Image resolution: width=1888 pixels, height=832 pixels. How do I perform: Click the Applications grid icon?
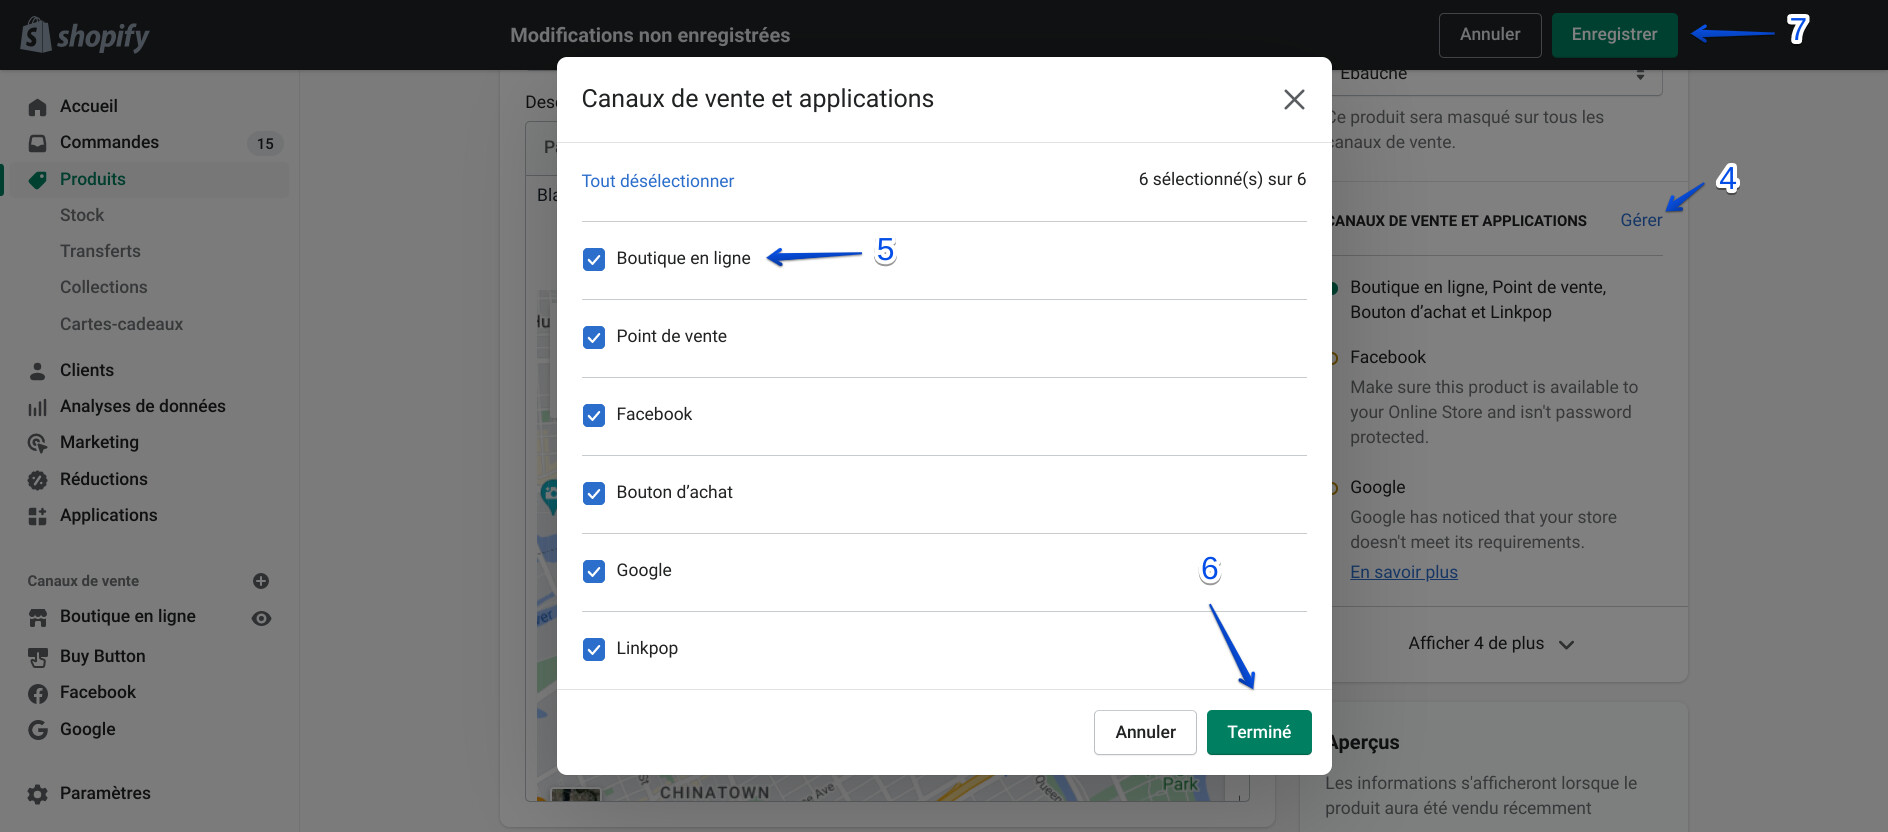38,516
